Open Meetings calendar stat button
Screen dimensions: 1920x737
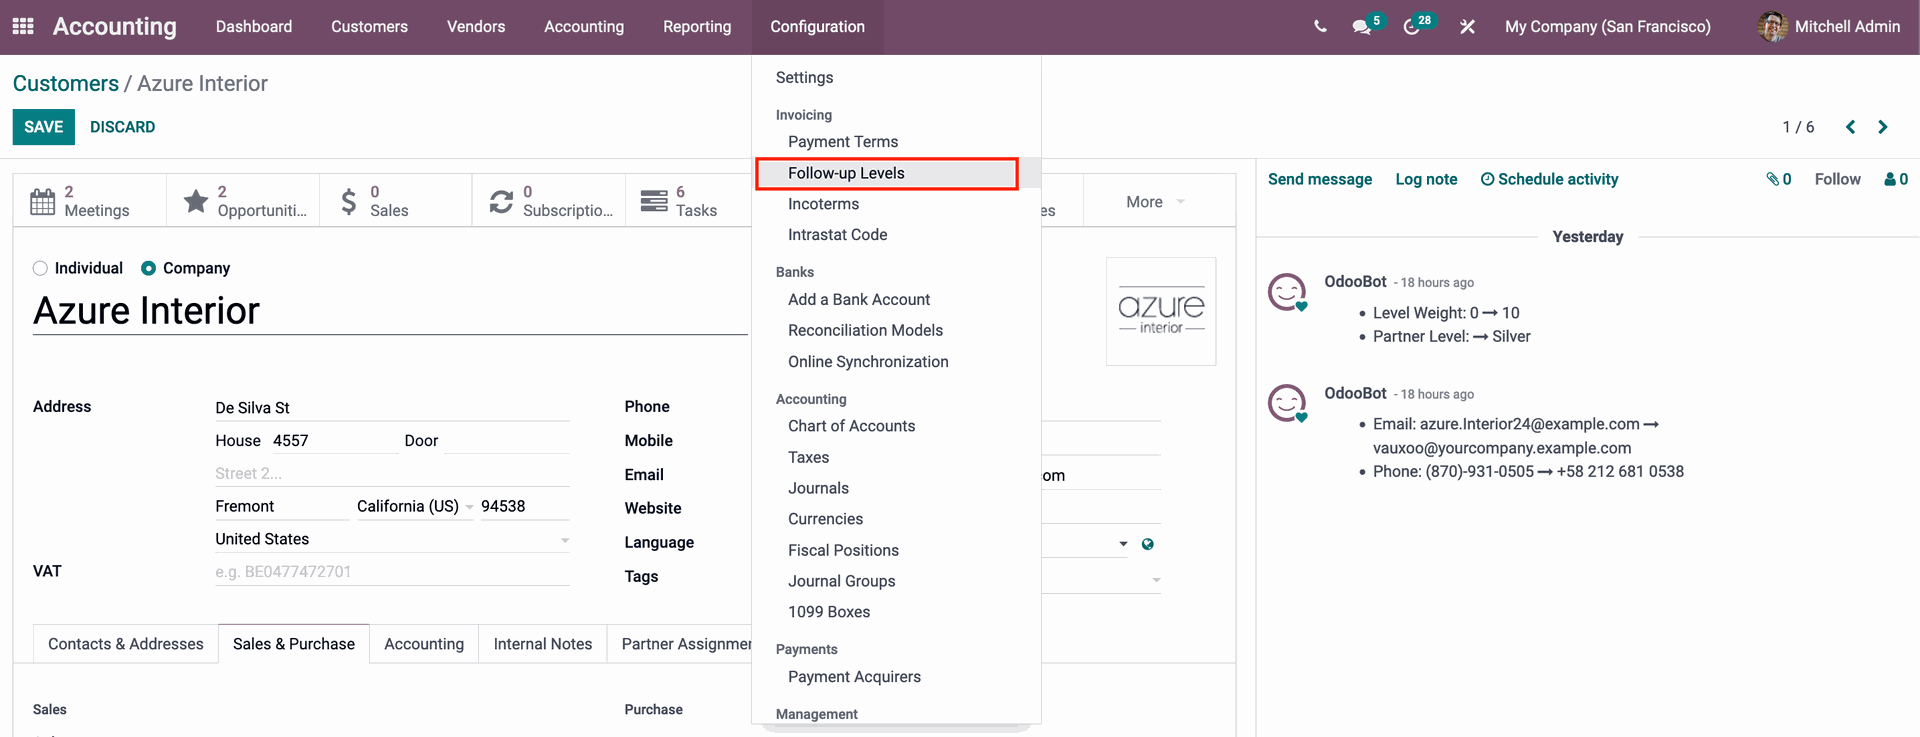pyautogui.click(x=89, y=201)
